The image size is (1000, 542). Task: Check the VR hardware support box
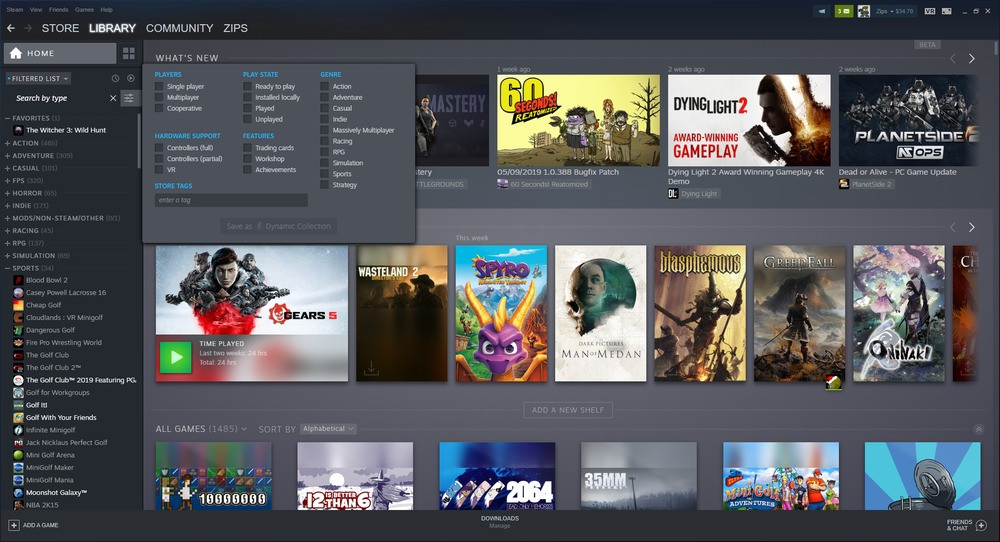[159, 170]
